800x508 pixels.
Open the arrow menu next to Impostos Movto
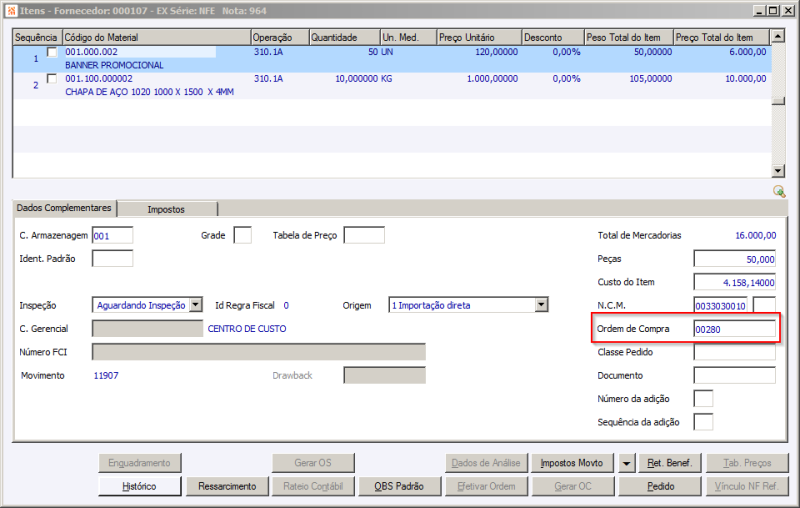coord(626,463)
